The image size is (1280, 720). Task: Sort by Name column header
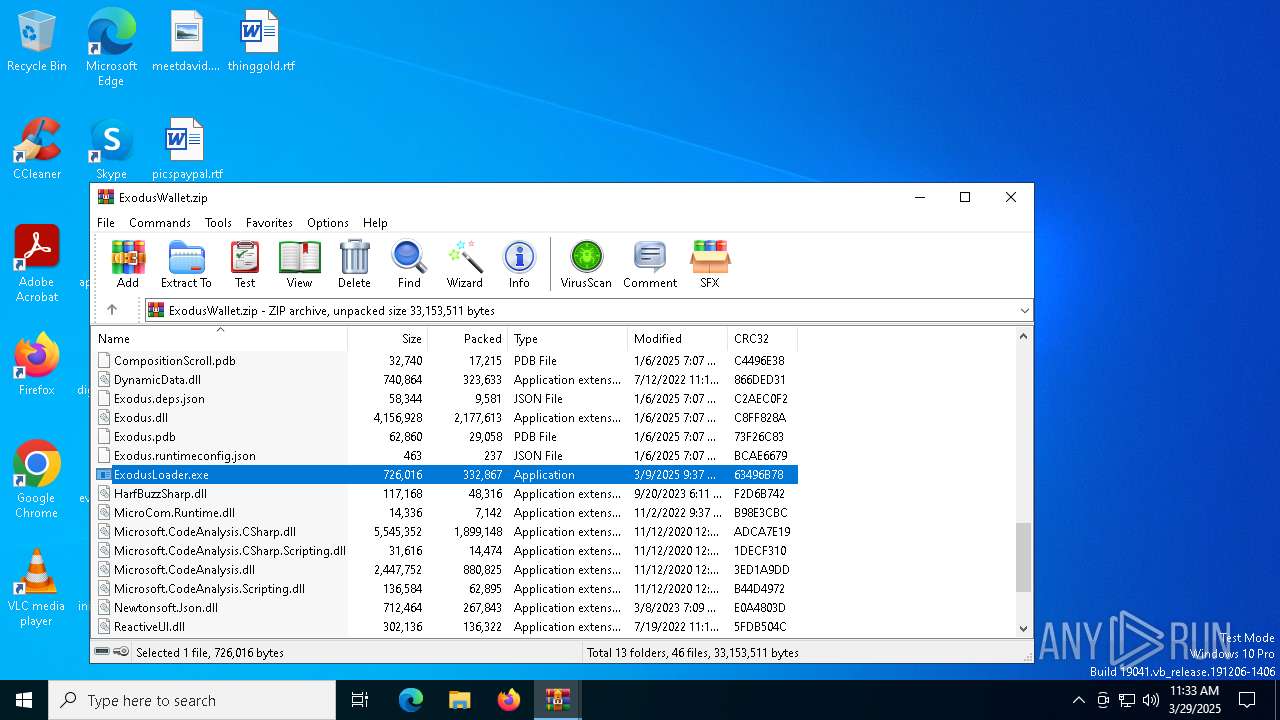point(220,339)
